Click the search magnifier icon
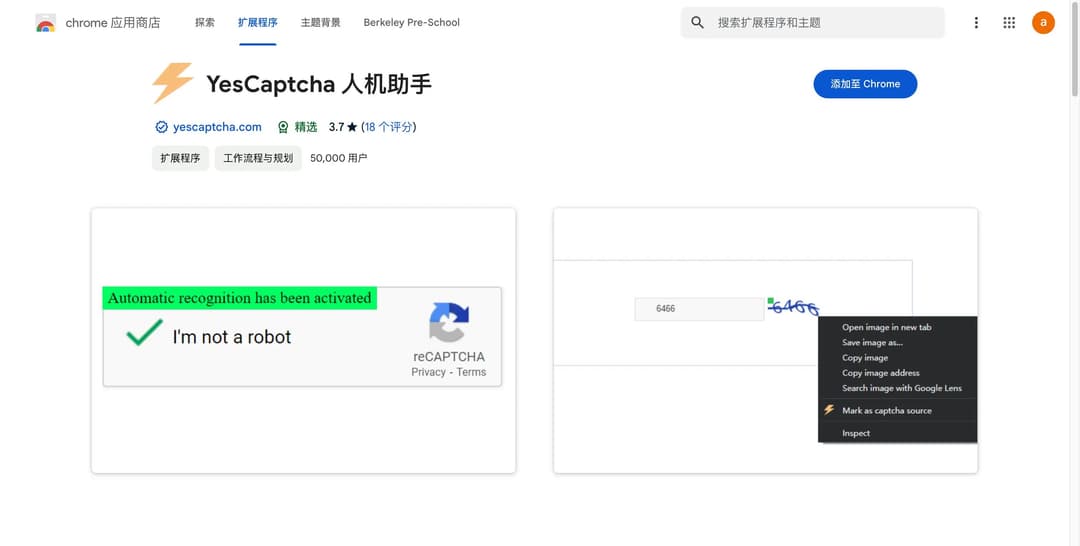This screenshot has height=546, width=1080. tap(698, 22)
